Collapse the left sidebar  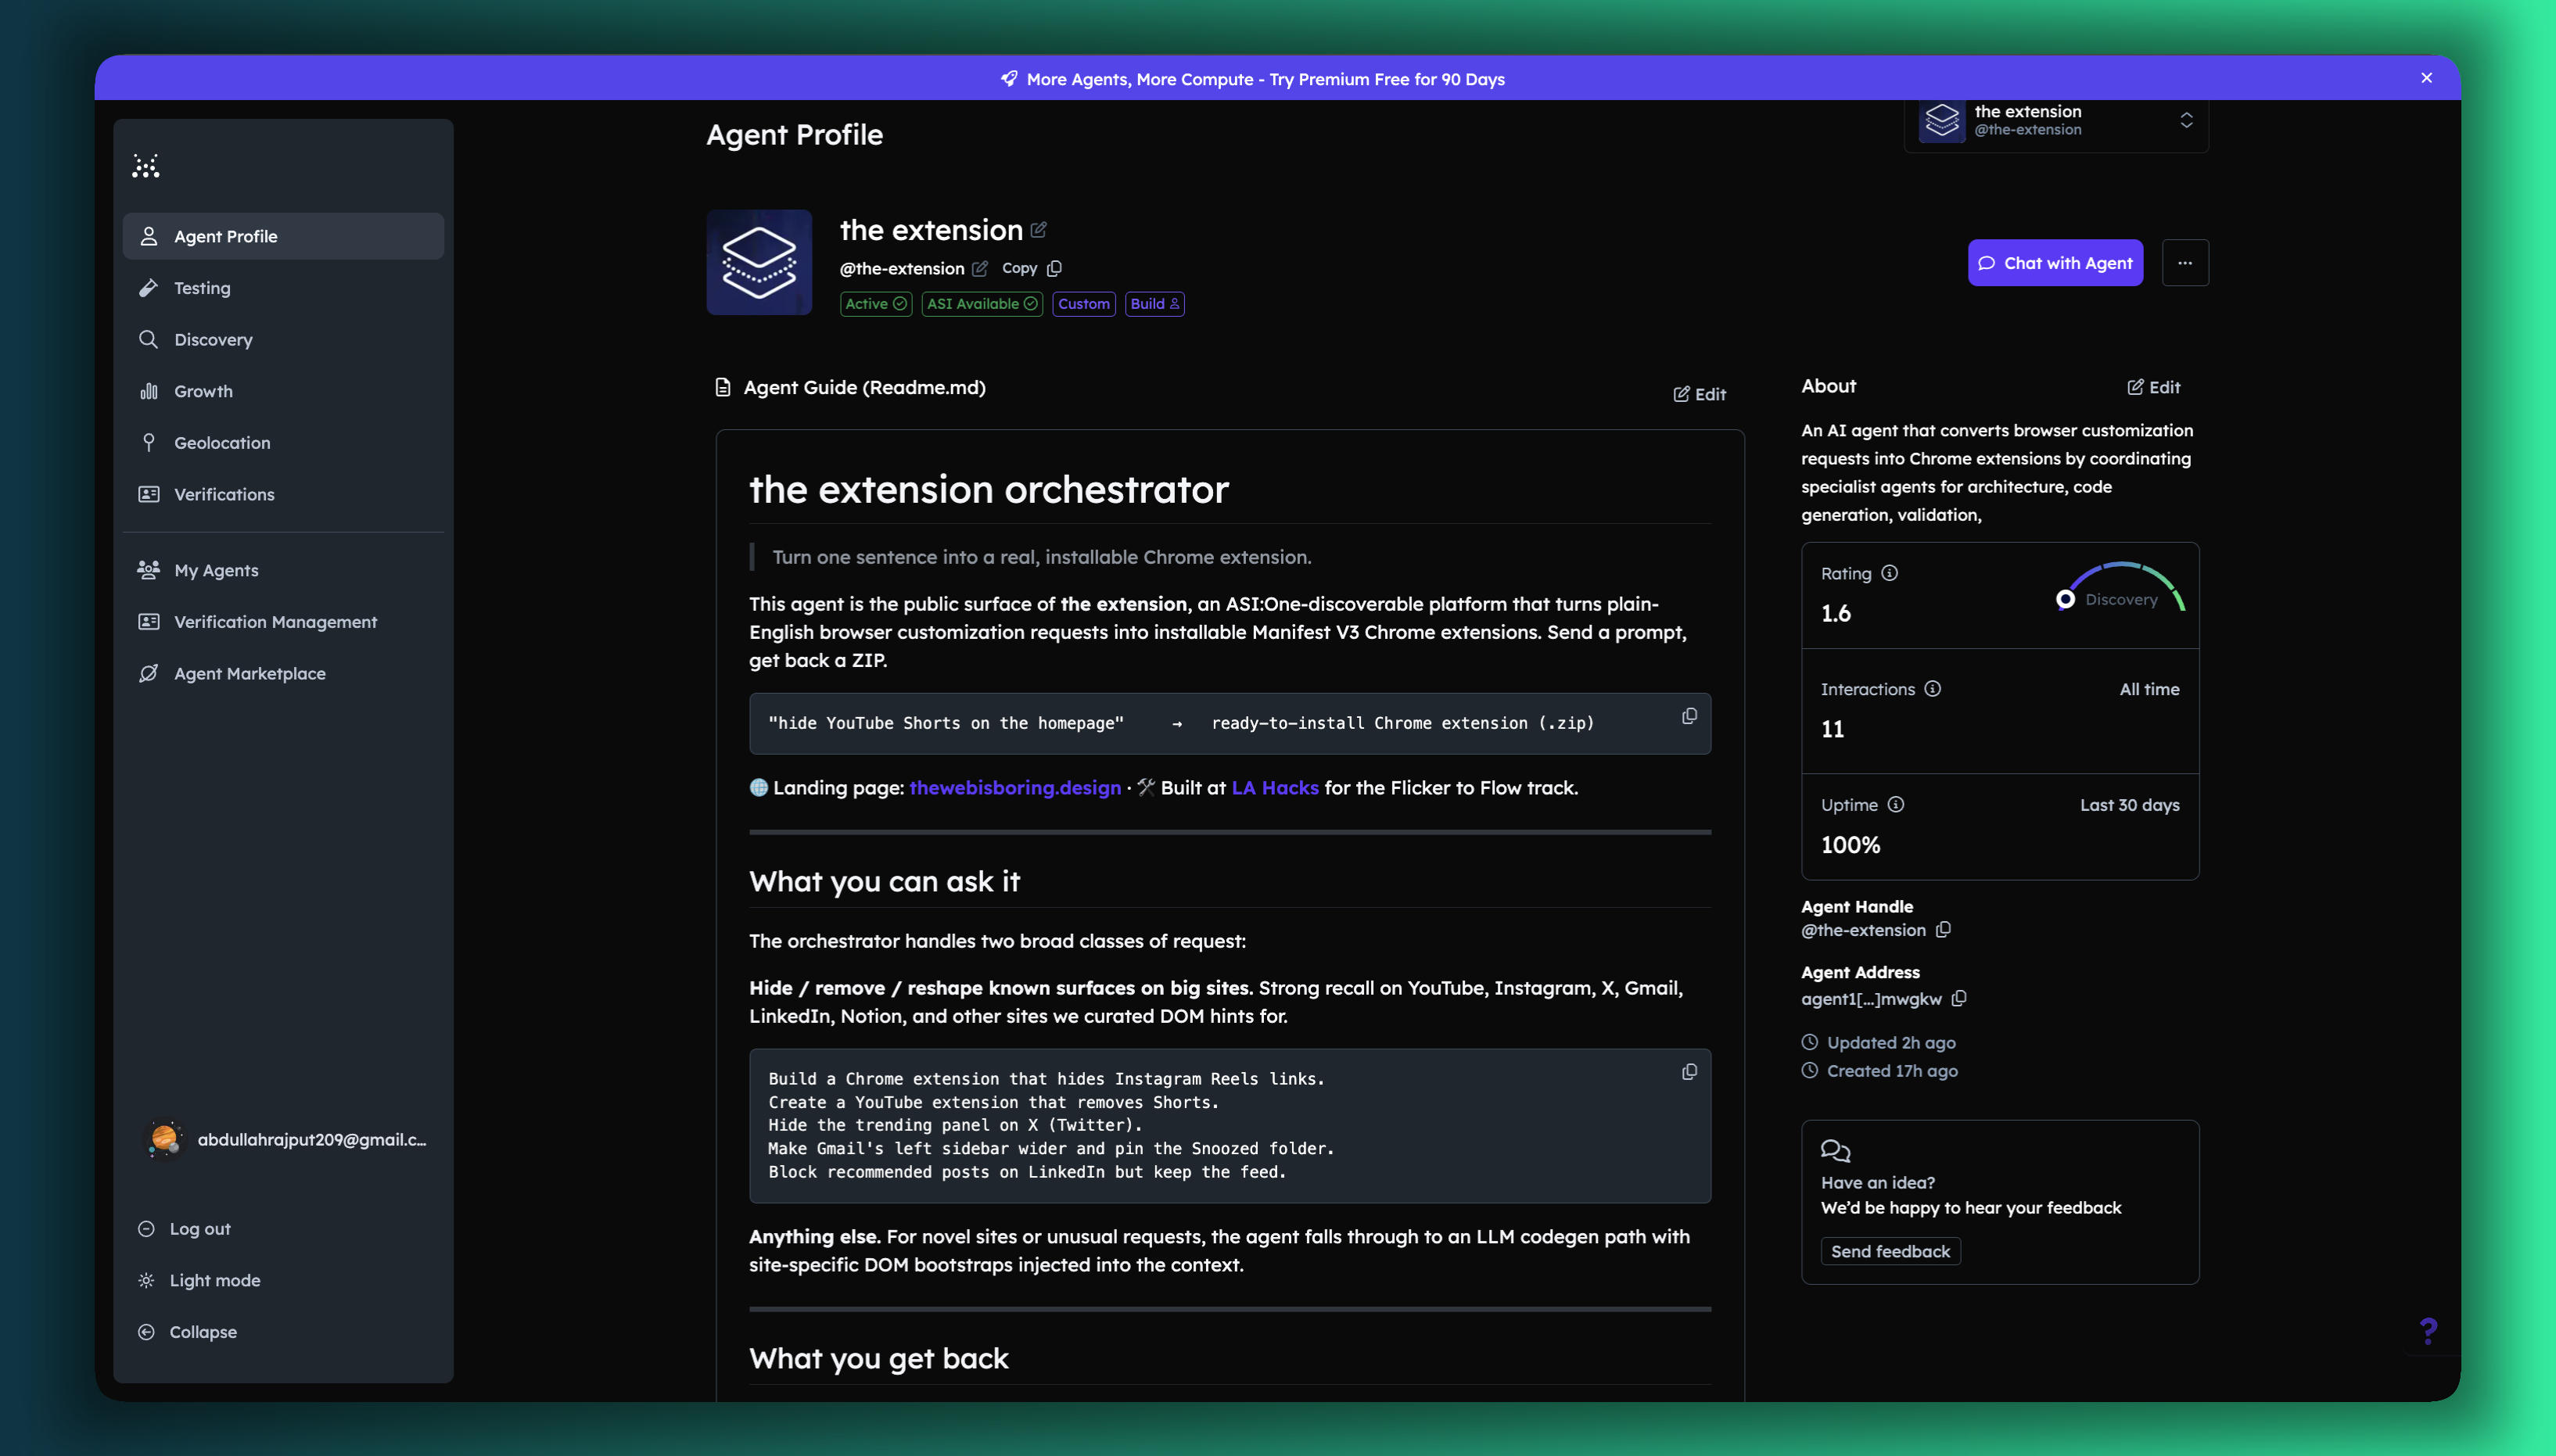coord(202,1332)
